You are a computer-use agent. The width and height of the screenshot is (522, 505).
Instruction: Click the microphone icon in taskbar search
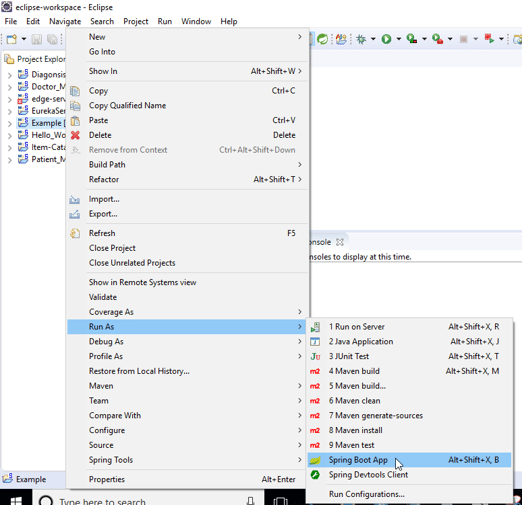pyautogui.click(x=251, y=500)
